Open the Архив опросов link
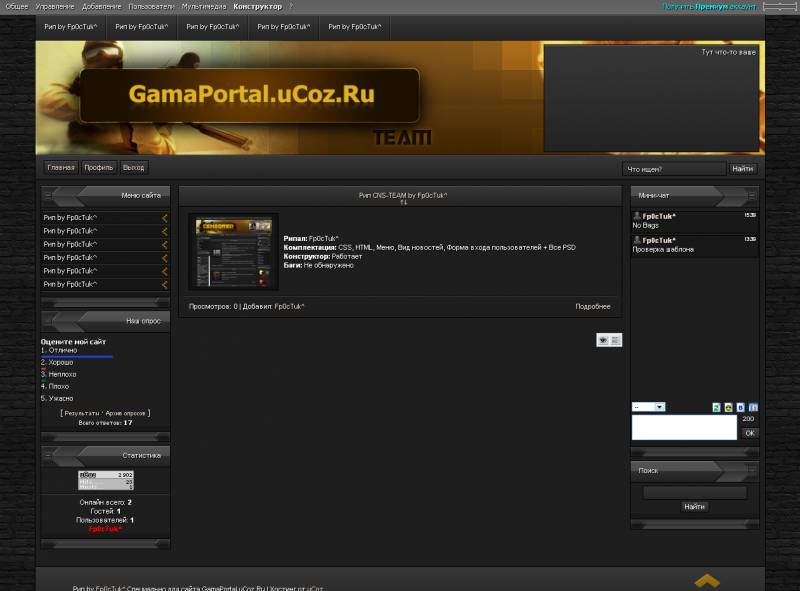This screenshot has width=800, height=591. (126, 413)
